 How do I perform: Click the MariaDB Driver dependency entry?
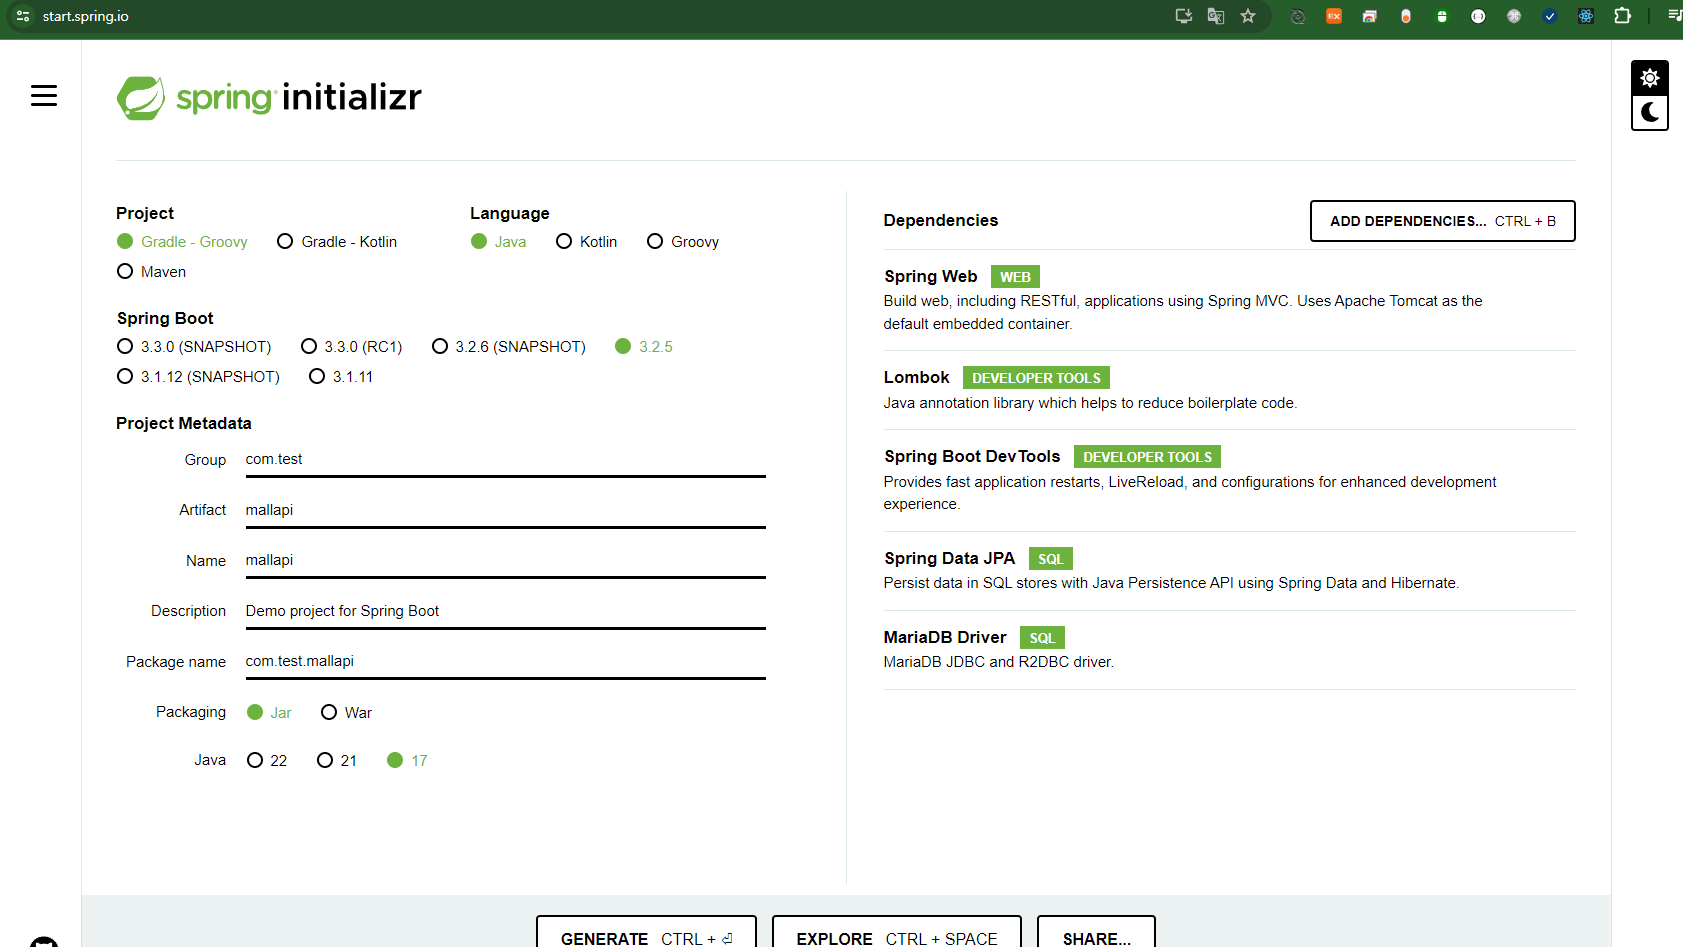coord(1229,650)
